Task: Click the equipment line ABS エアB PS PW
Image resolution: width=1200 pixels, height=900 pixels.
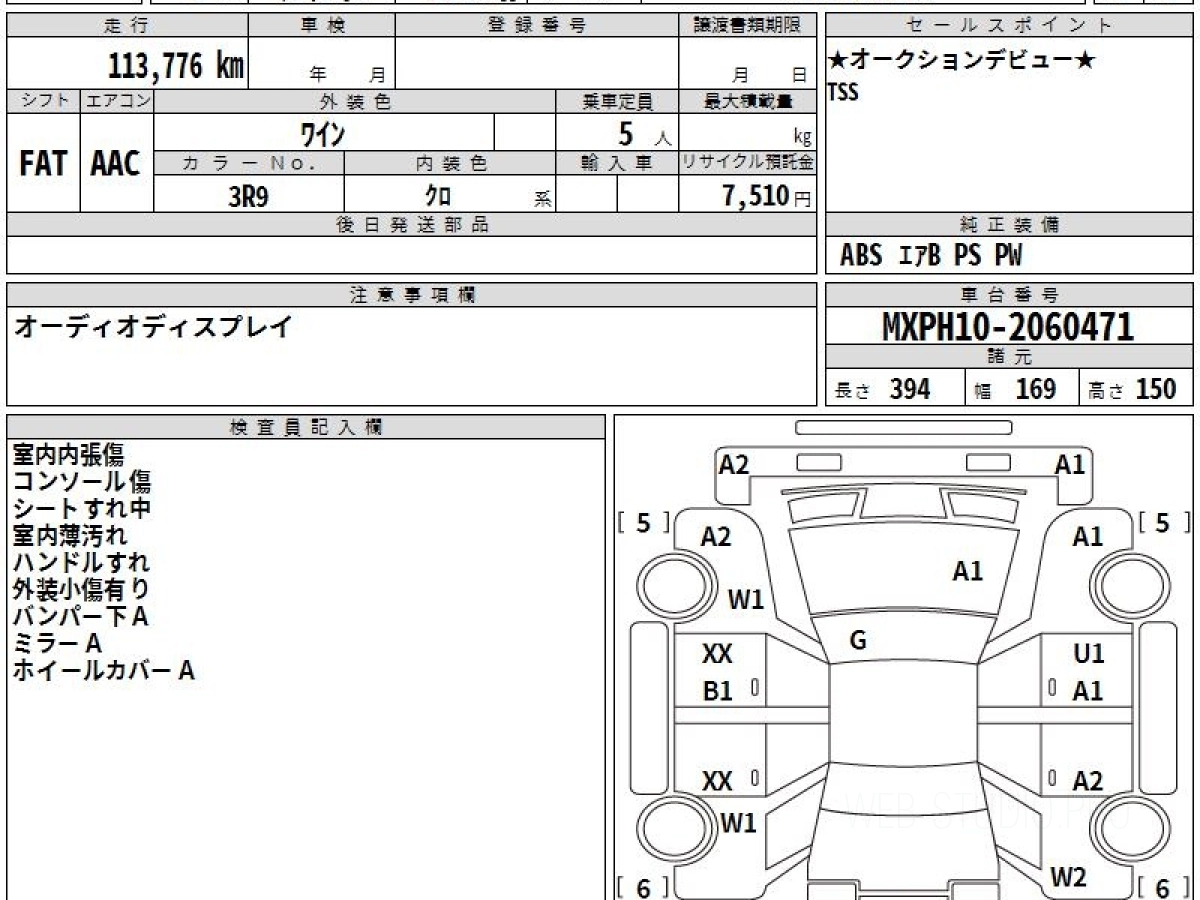Action: [x=931, y=256]
